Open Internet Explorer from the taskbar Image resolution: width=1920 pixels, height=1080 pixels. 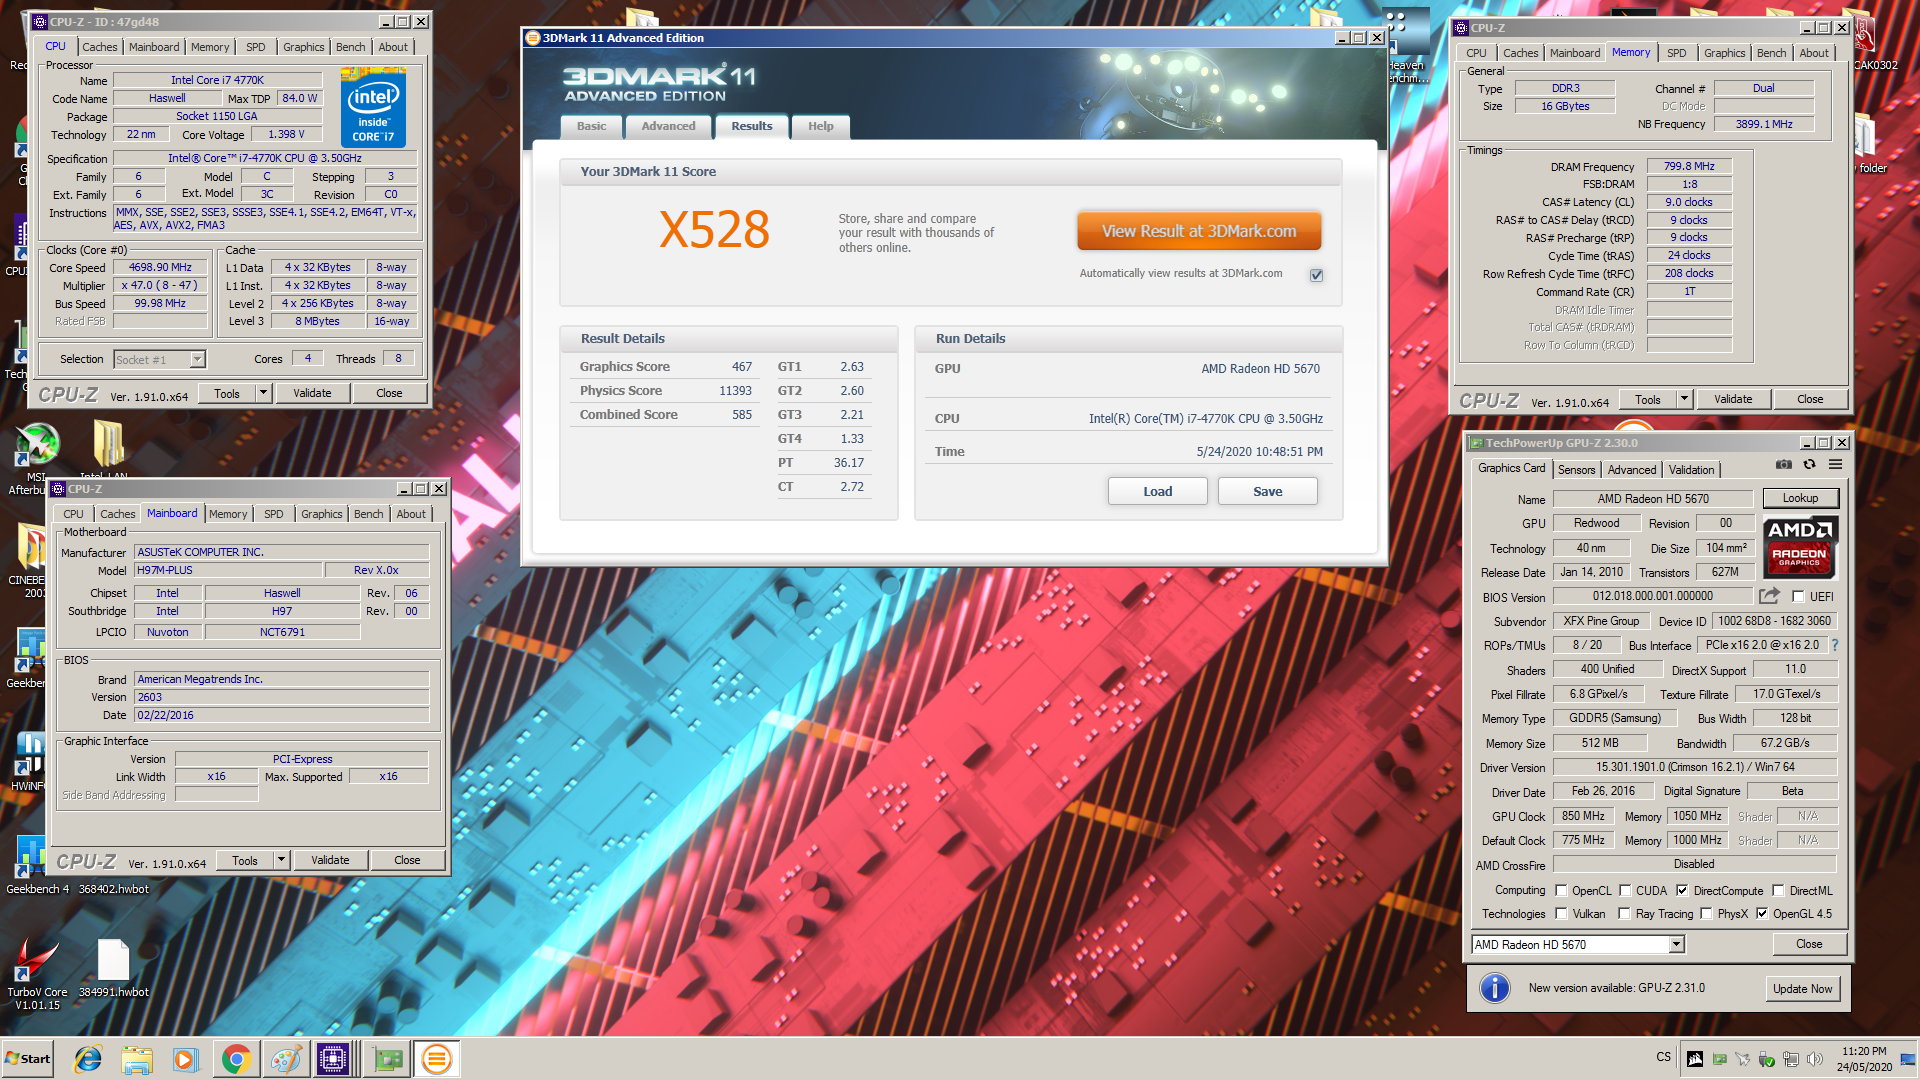coord(88,1059)
